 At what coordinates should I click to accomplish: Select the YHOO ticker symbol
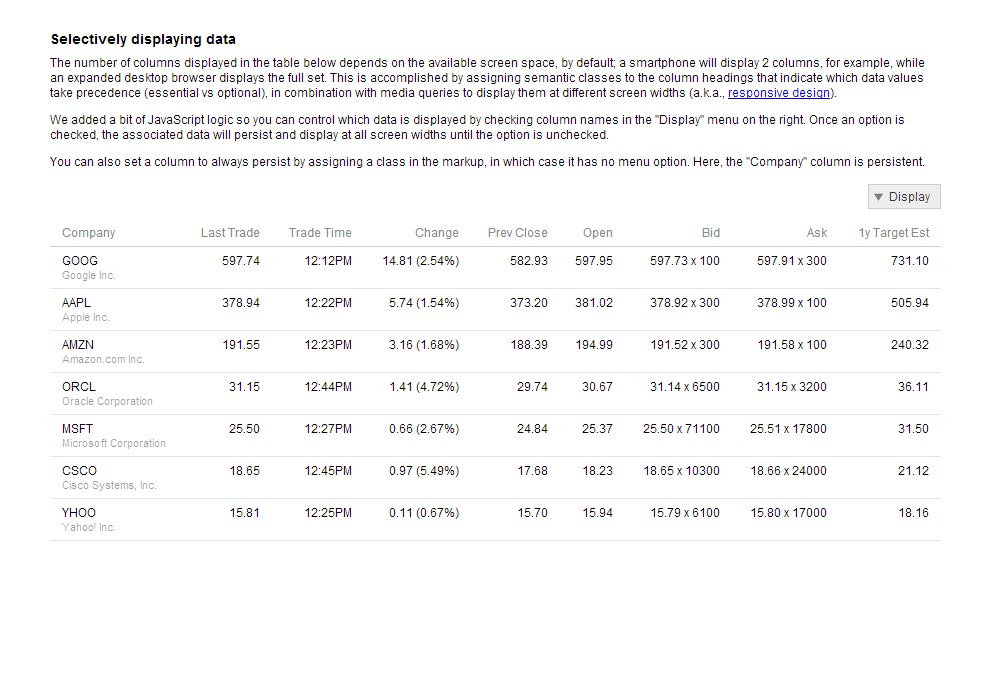coord(79,513)
